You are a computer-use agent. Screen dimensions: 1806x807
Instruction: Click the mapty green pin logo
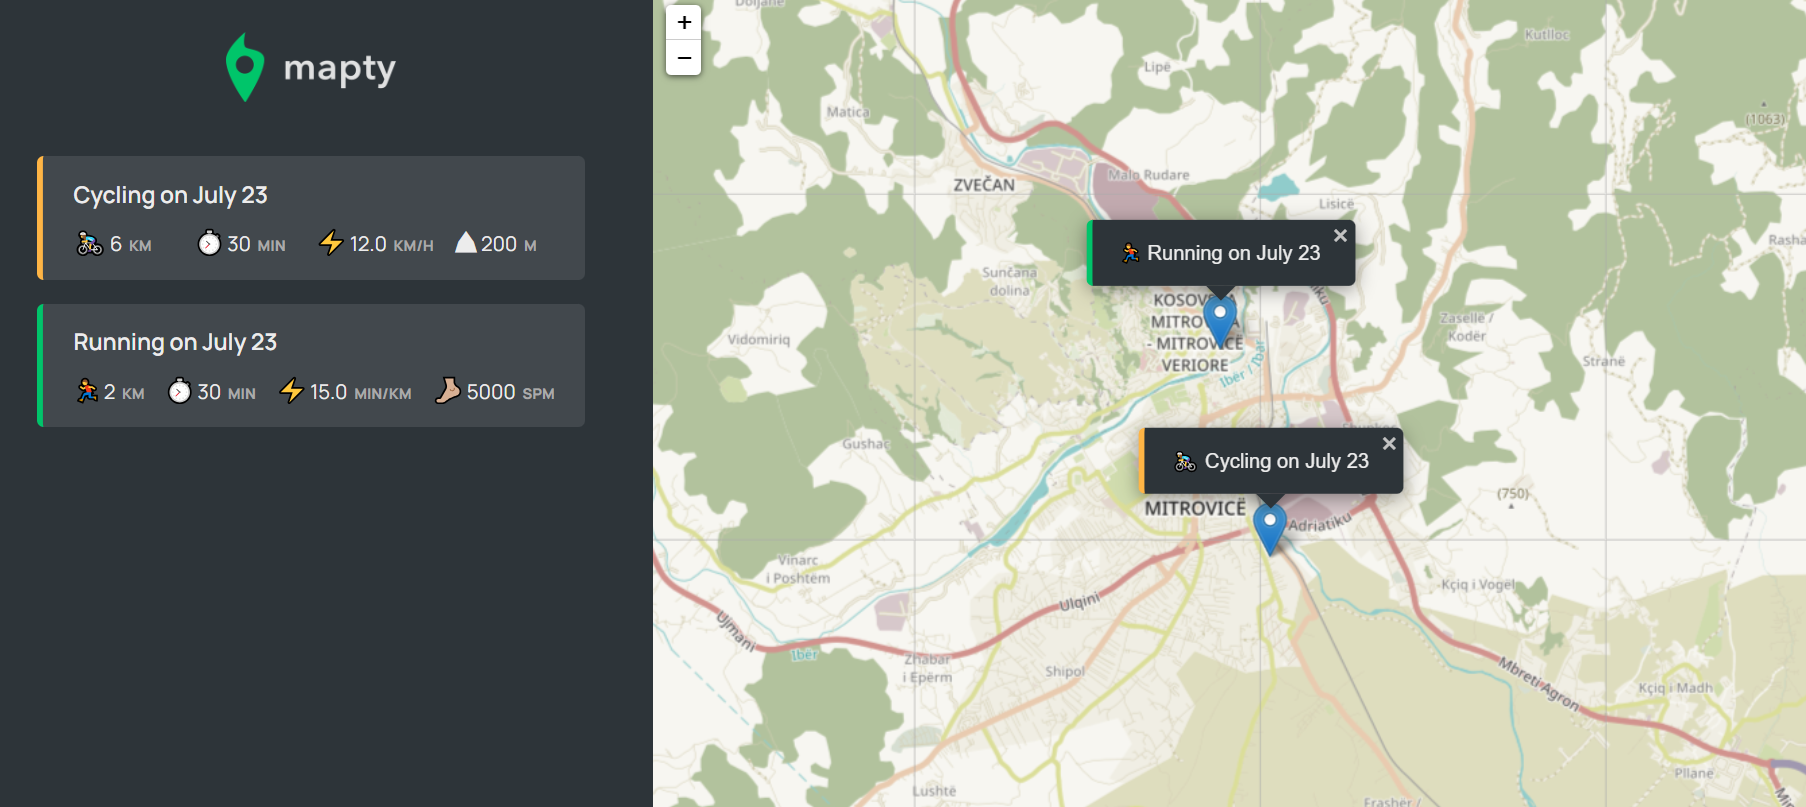[x=245, y=67]
